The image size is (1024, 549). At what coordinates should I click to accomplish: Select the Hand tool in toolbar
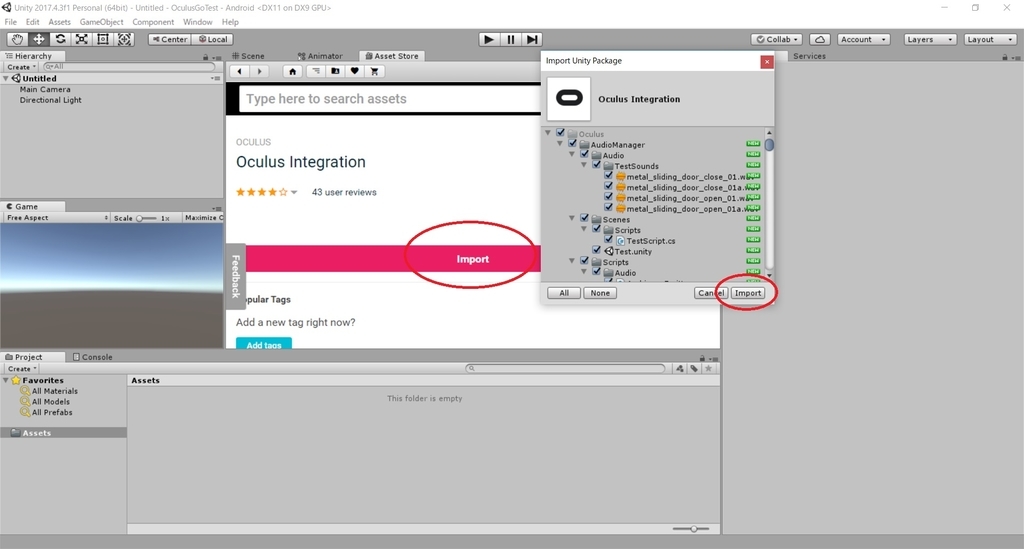(17, 39)
